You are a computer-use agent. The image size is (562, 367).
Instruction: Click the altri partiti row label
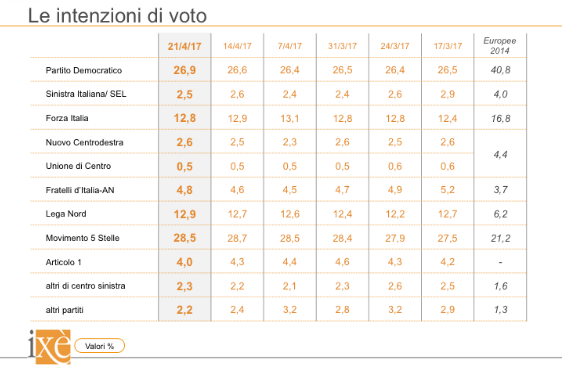(65, 310)
